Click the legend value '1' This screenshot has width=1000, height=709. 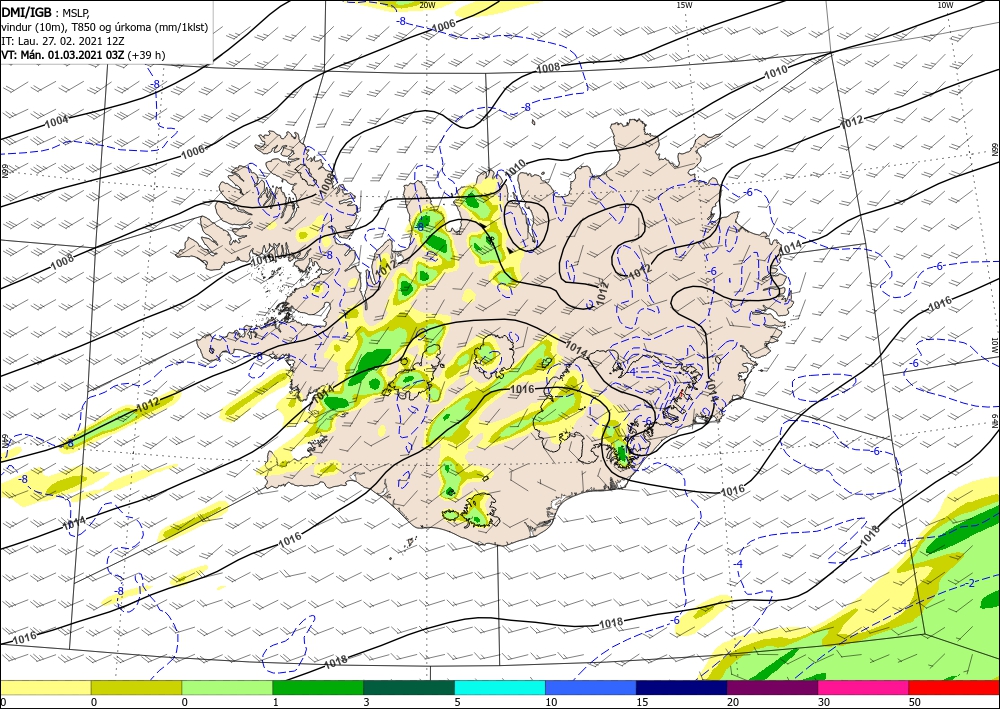(x=276, y=702)
